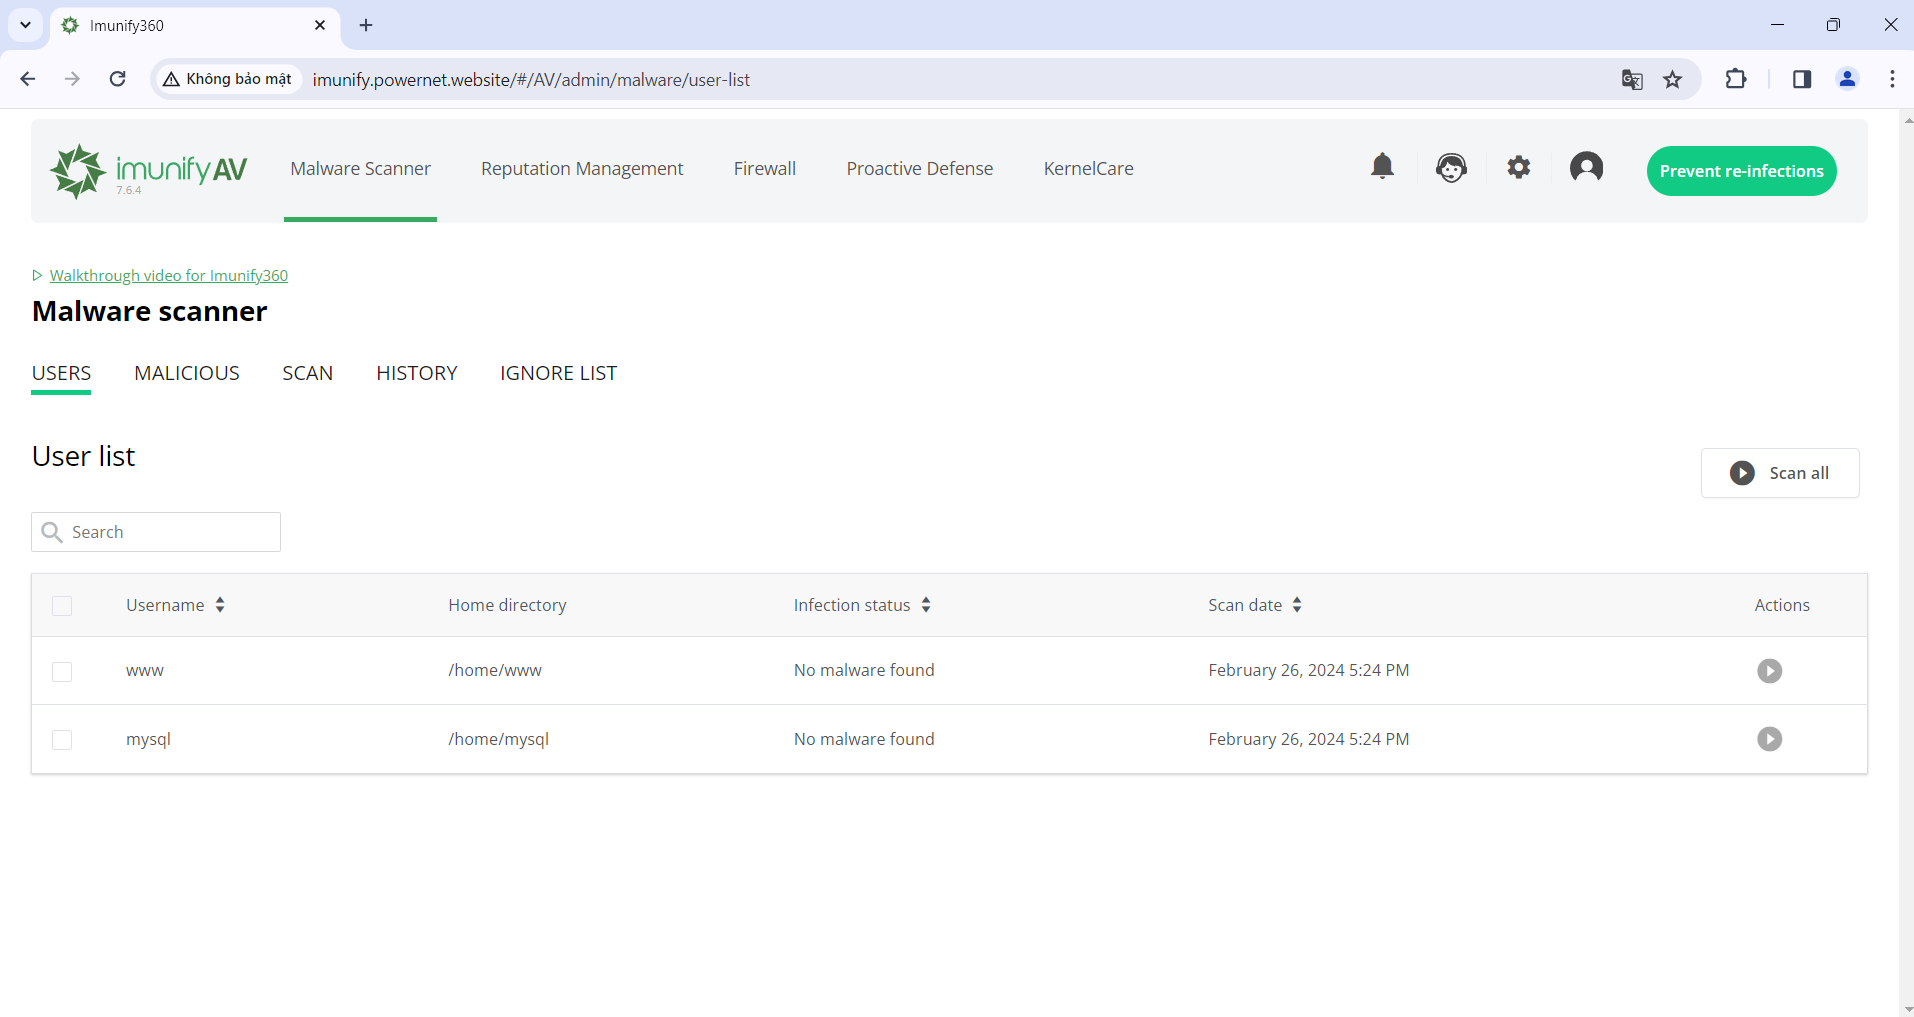Switch to the MALICIOUS tab

[x=187, y=373]
